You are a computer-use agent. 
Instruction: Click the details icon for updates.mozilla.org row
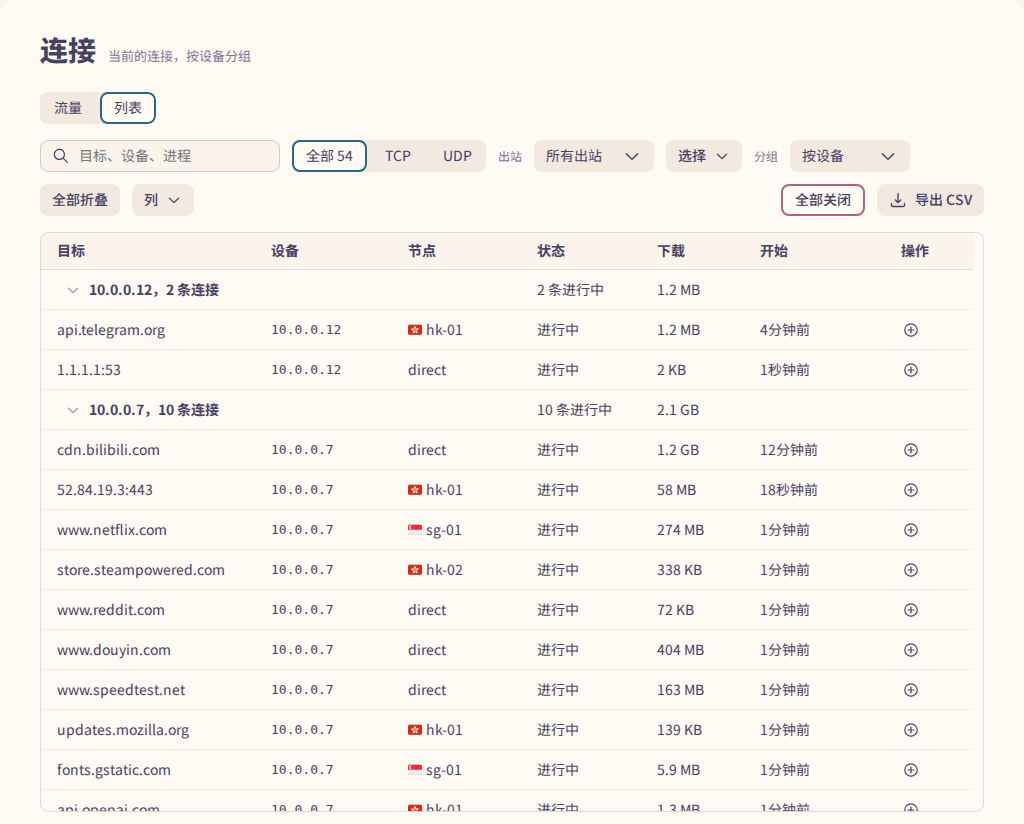(910, 730)
